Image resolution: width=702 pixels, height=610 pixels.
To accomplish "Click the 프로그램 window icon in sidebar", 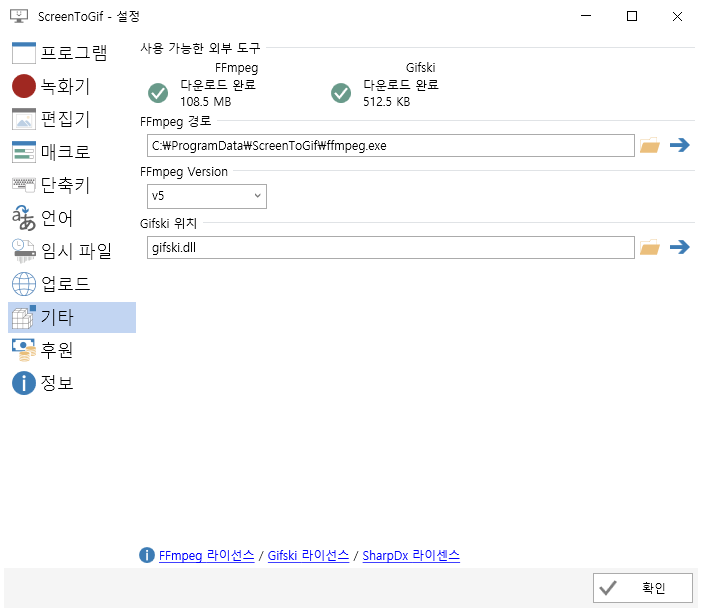I will click(24, 53).
